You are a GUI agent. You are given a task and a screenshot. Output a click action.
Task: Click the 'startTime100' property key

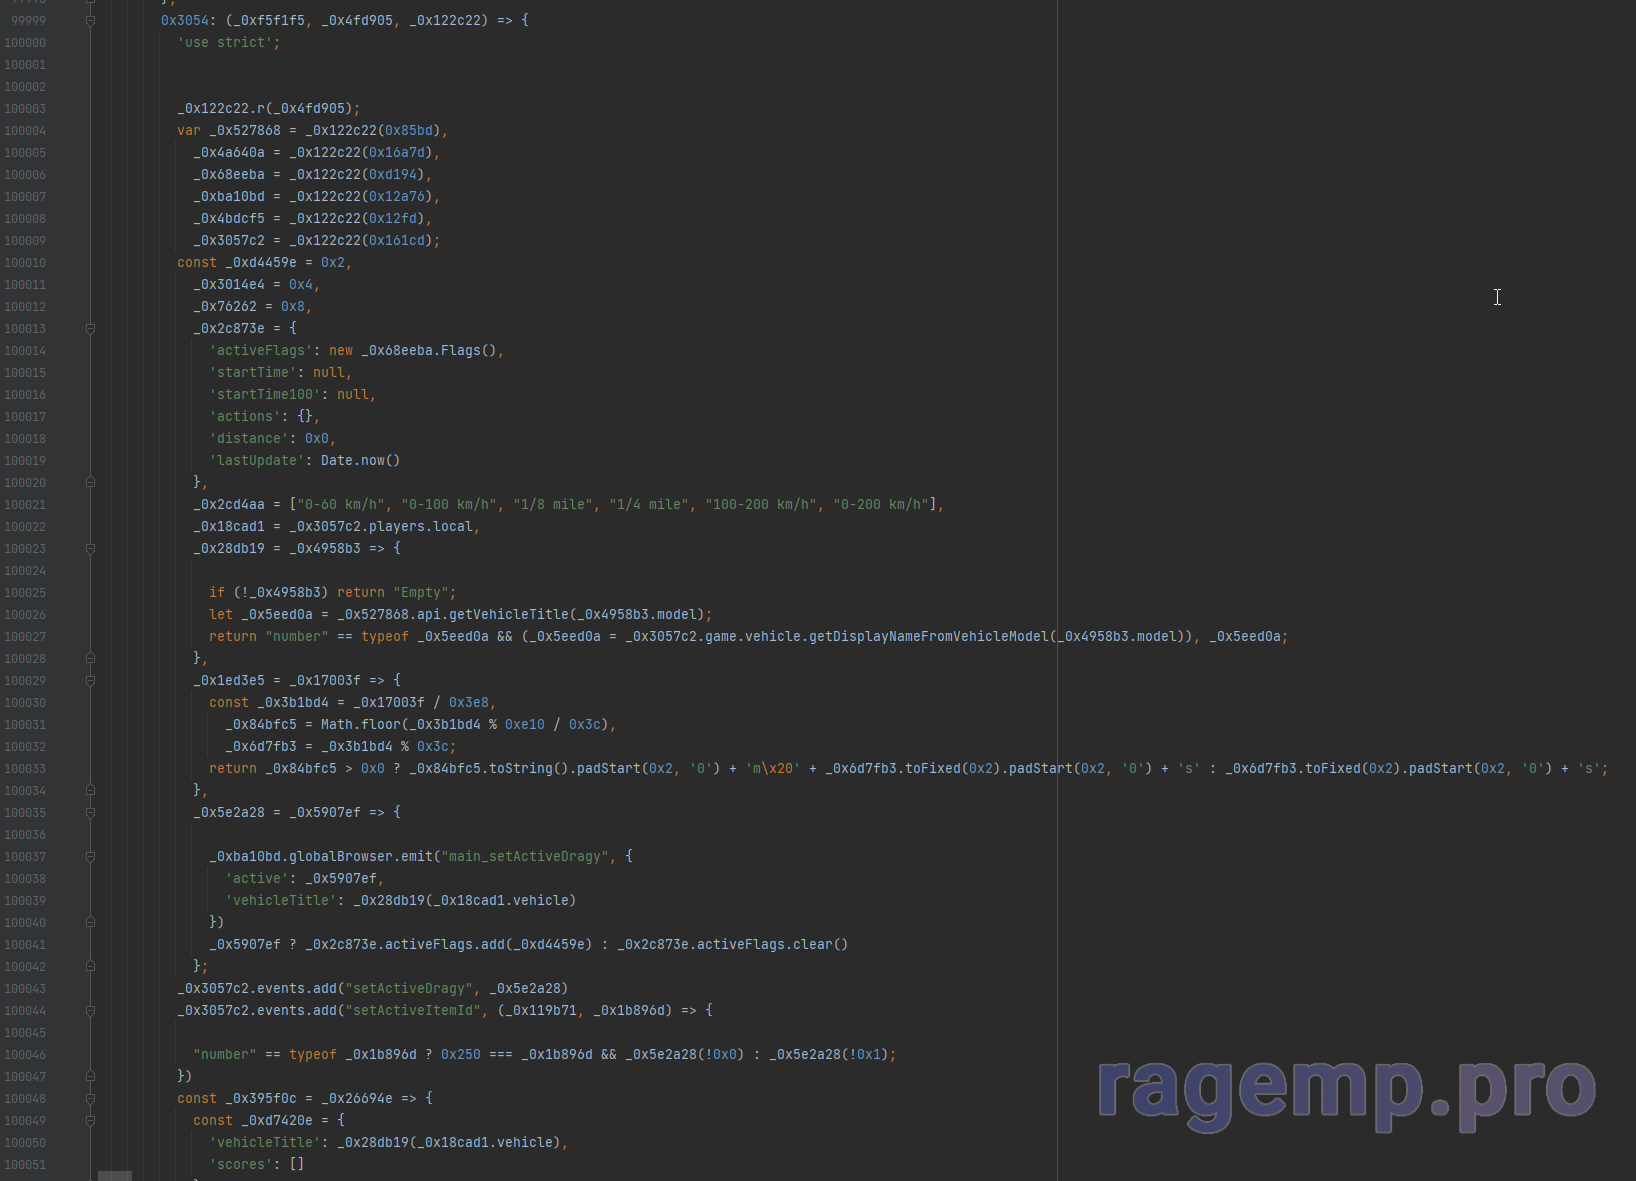pos(265,394)
